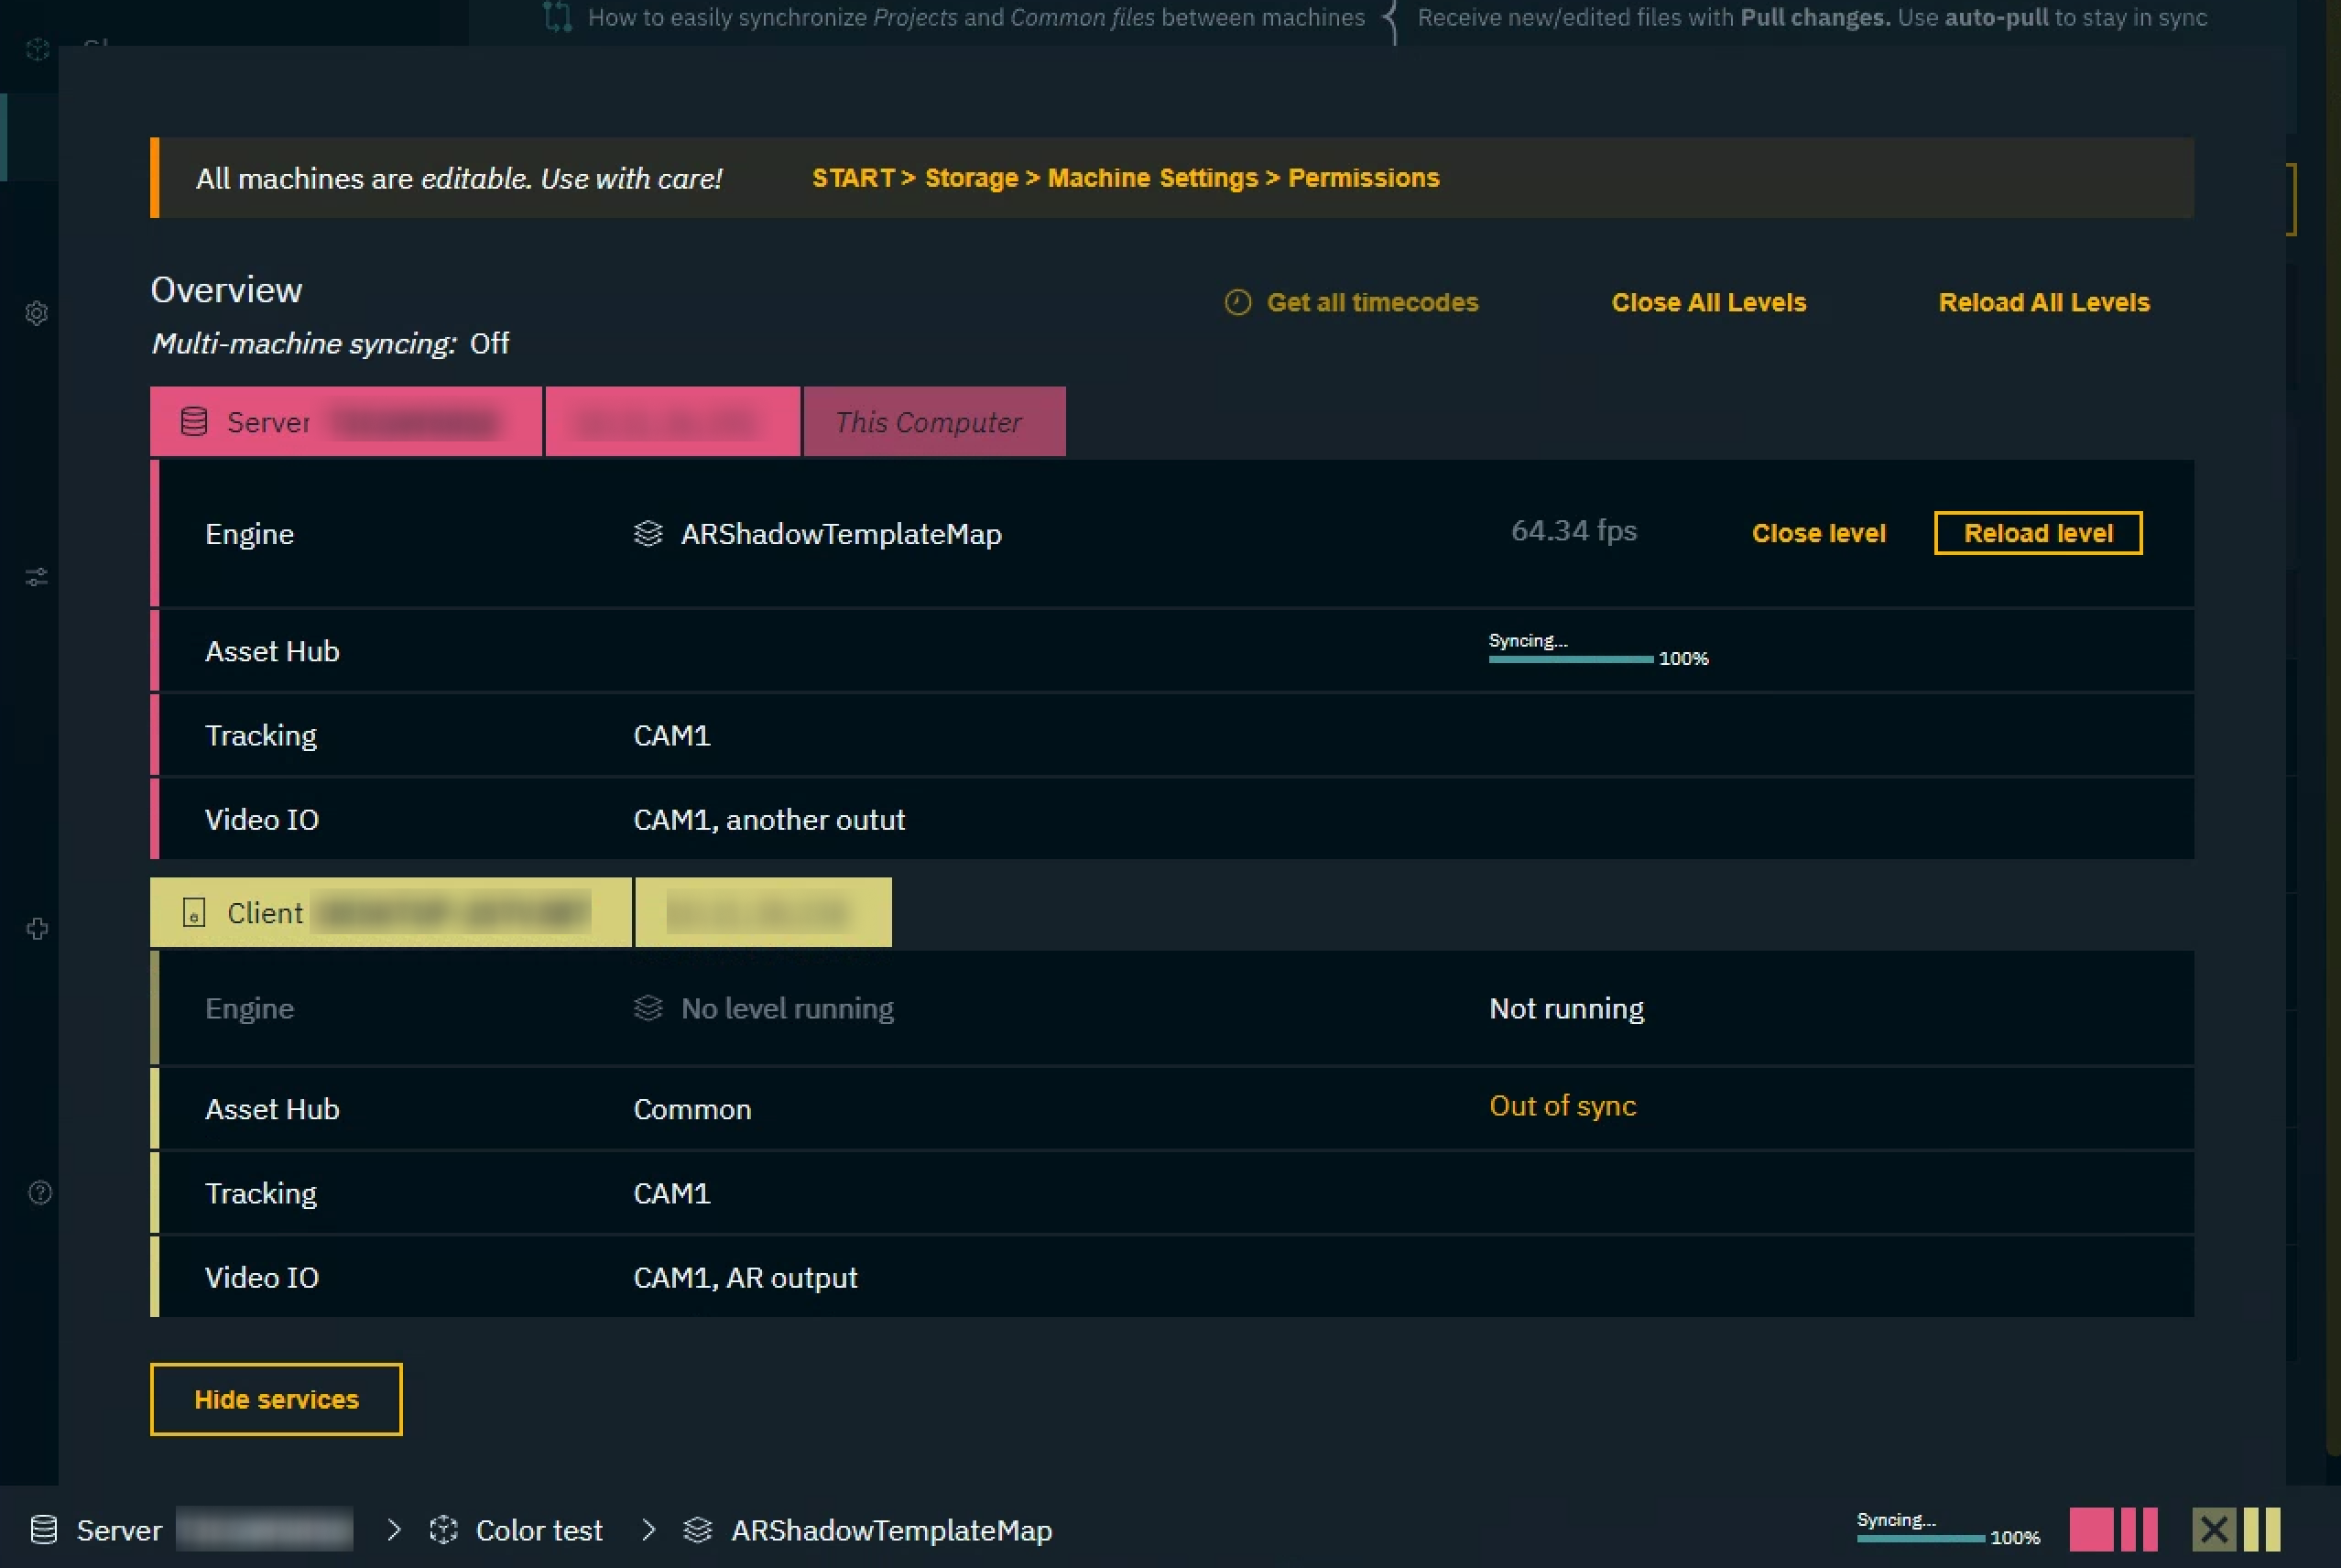The height and width of the screenshot is (1568, 2341).
Task: Click the server database icon in bottom bar
Action: 44,1530
